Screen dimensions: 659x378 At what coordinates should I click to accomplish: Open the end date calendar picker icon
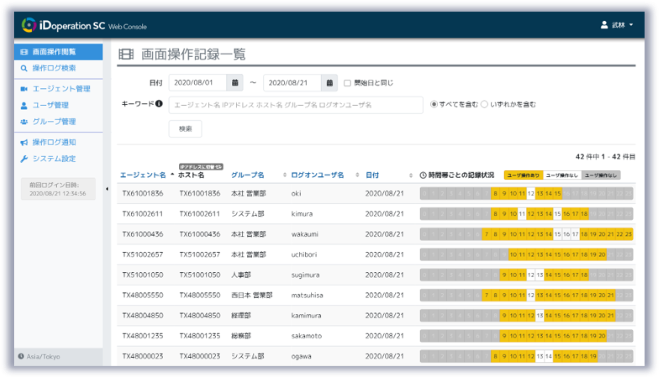click(x=330, y=83)
